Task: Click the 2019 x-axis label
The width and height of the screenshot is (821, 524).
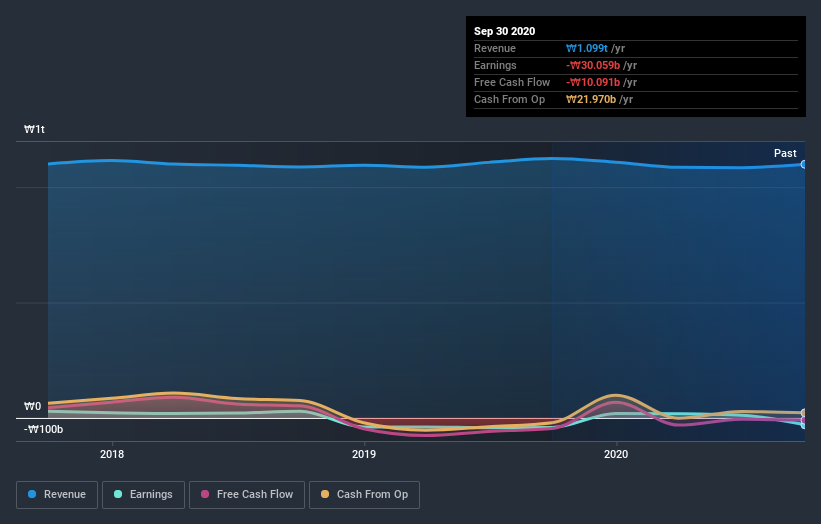Action: [364, 454]
